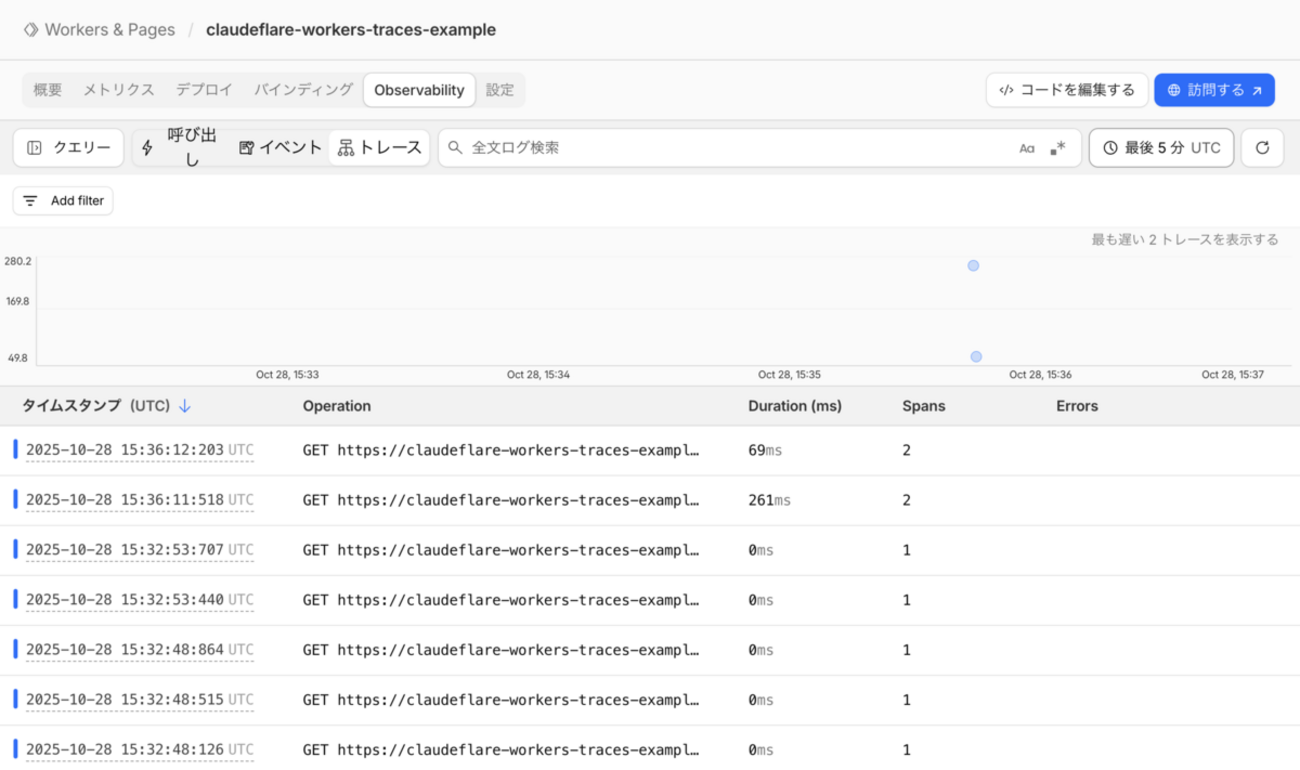1300x770 pixels.
Task: Open the trace at 15:32:53:440
Action: point(650,600)
